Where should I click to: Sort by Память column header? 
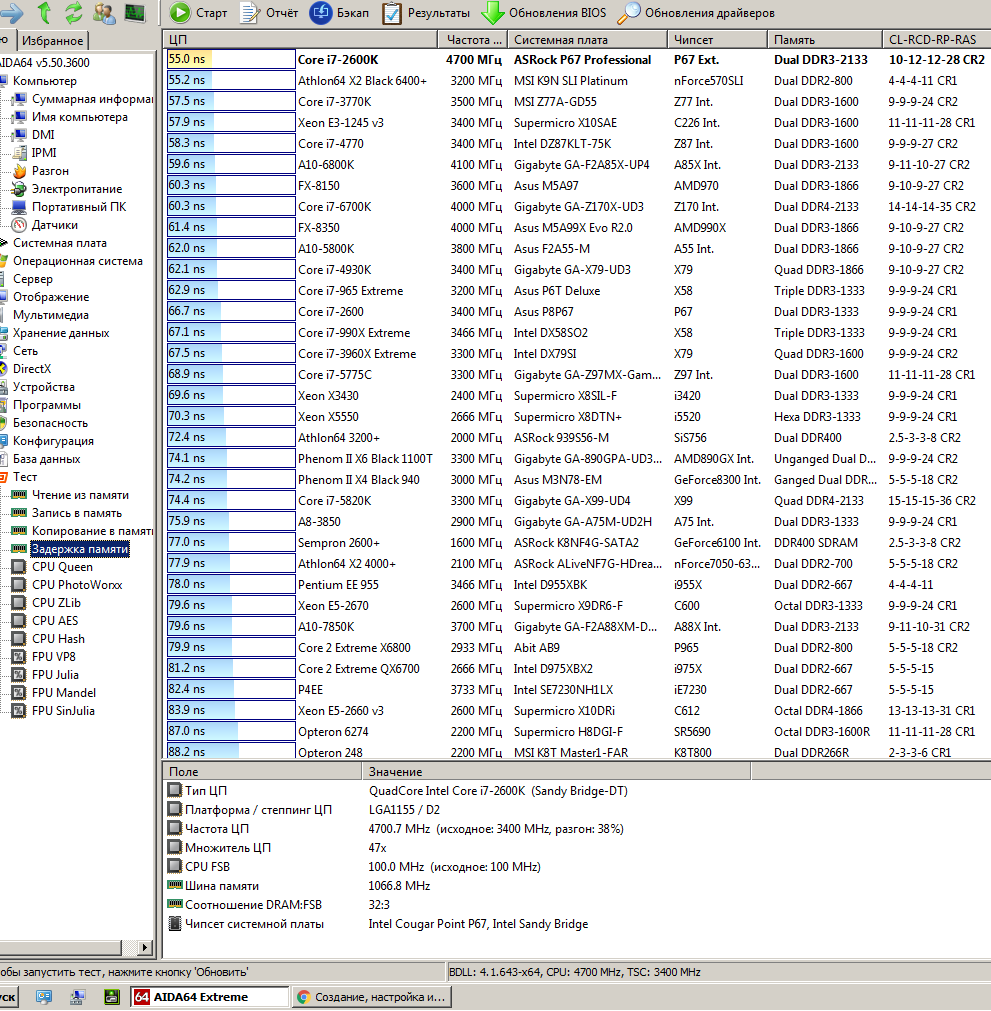click(x=824, y=40)
